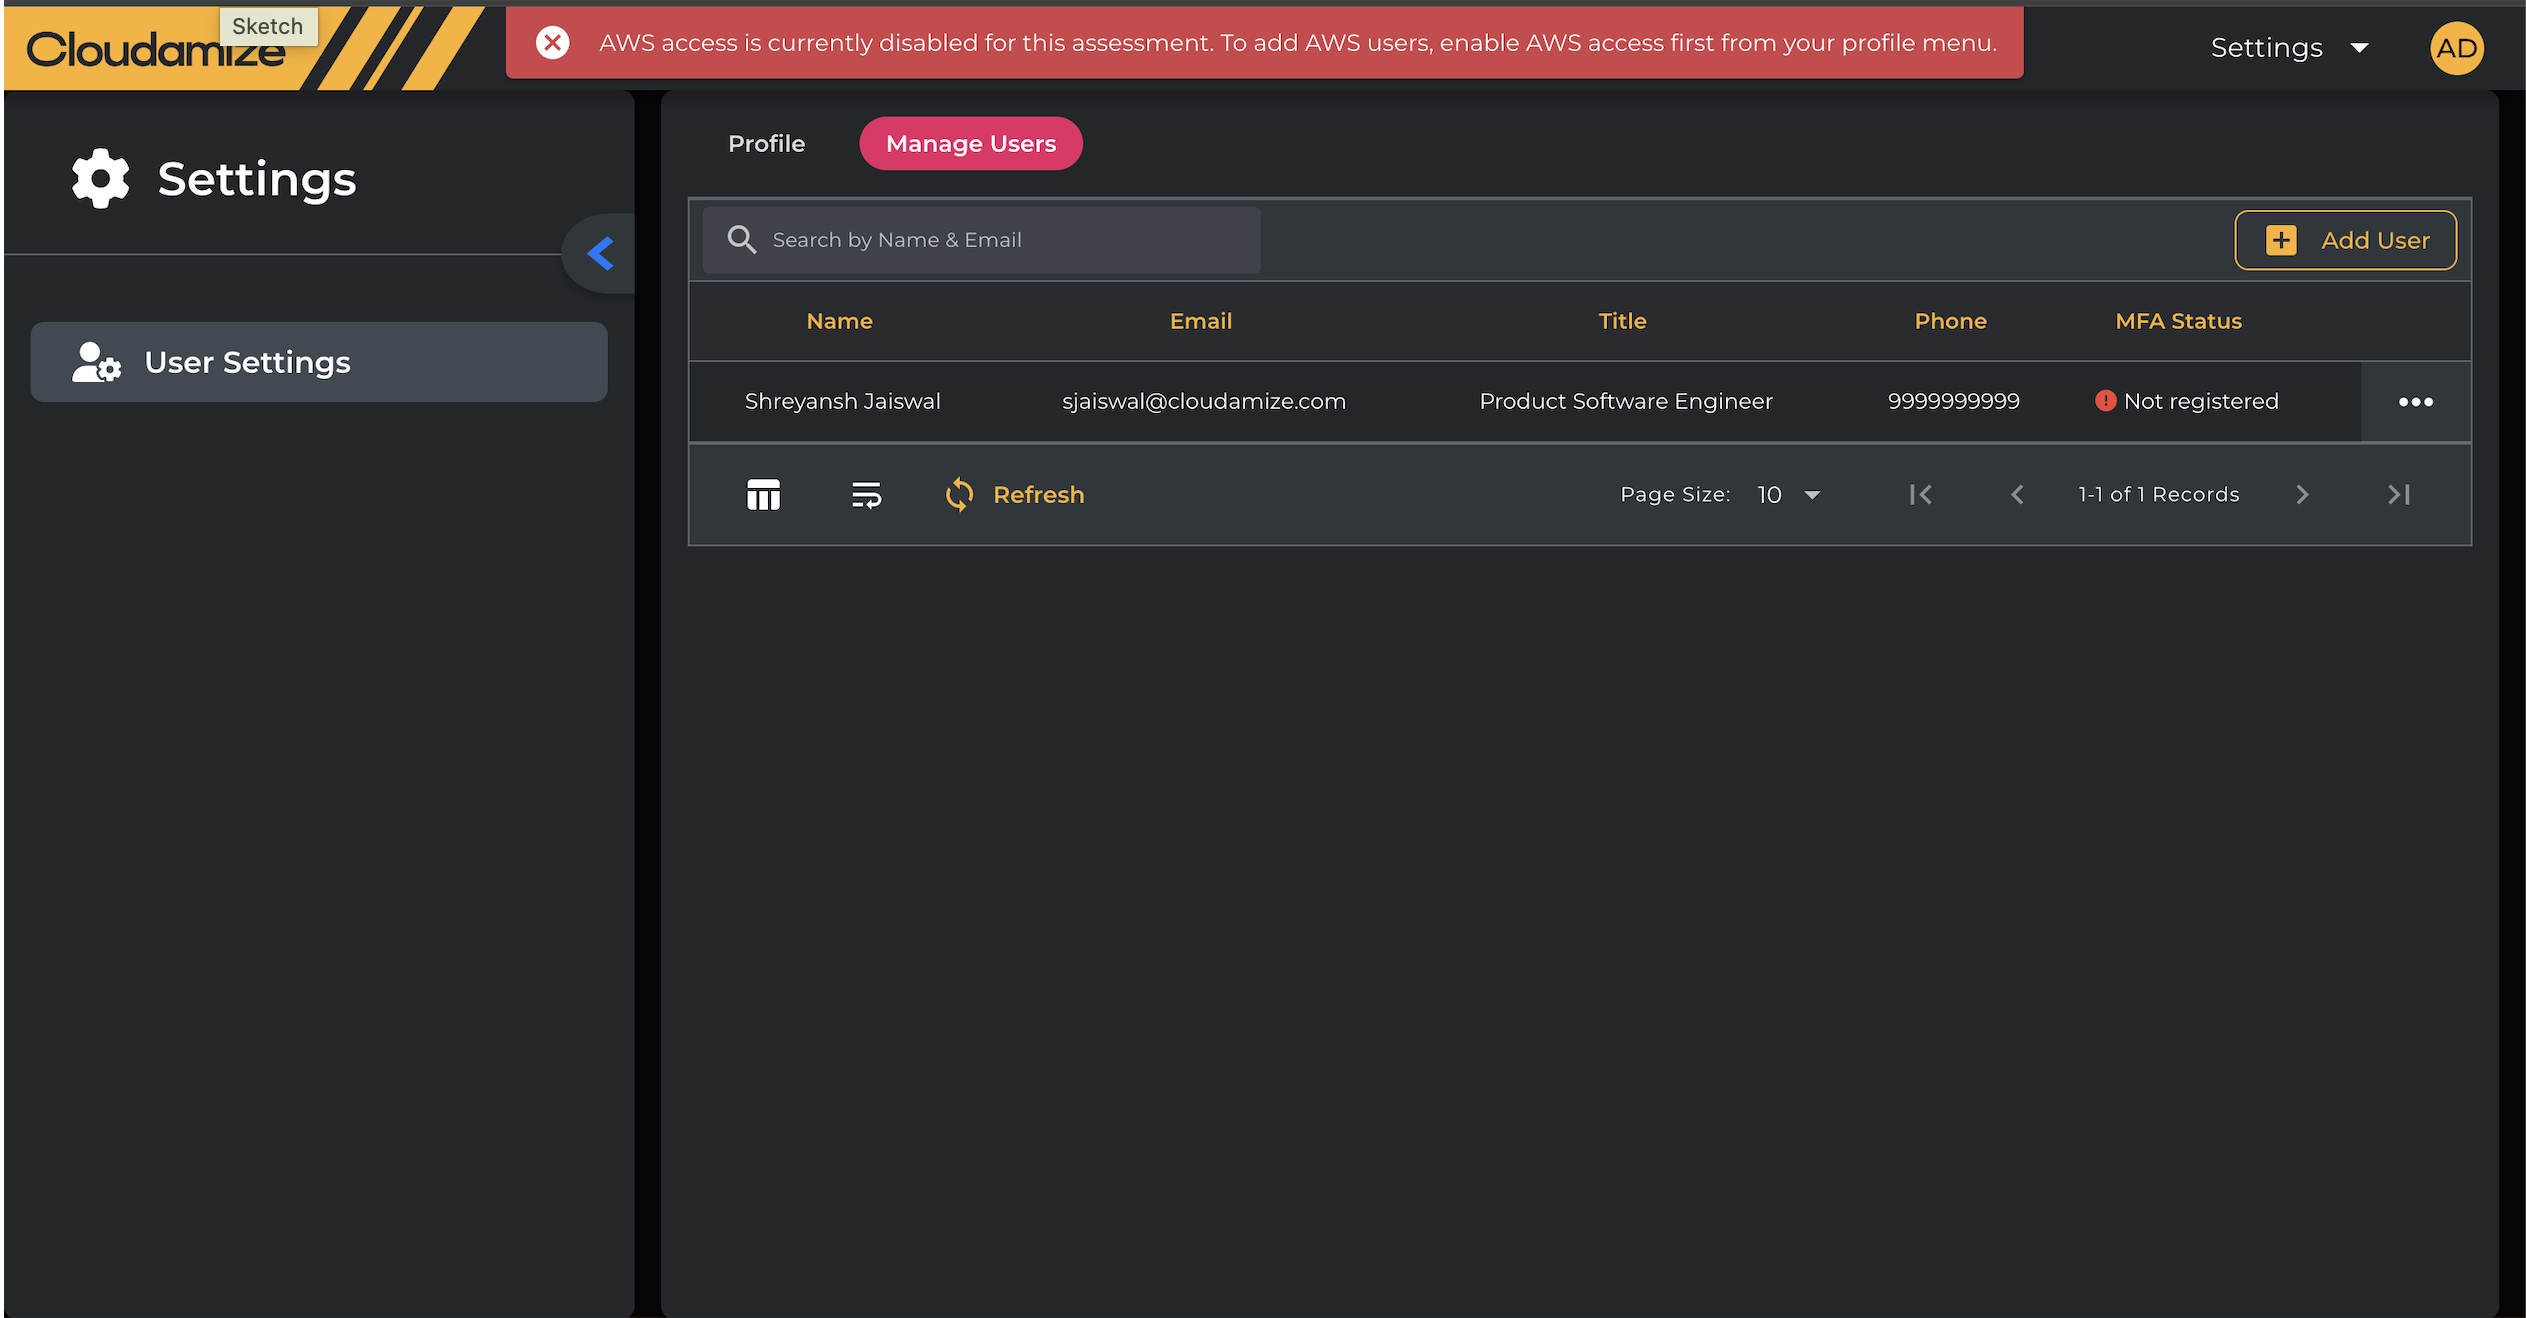Sort by the MFA Status column header
This screenshot has height=1318, width=2526.
click(x=2178, y=321)
